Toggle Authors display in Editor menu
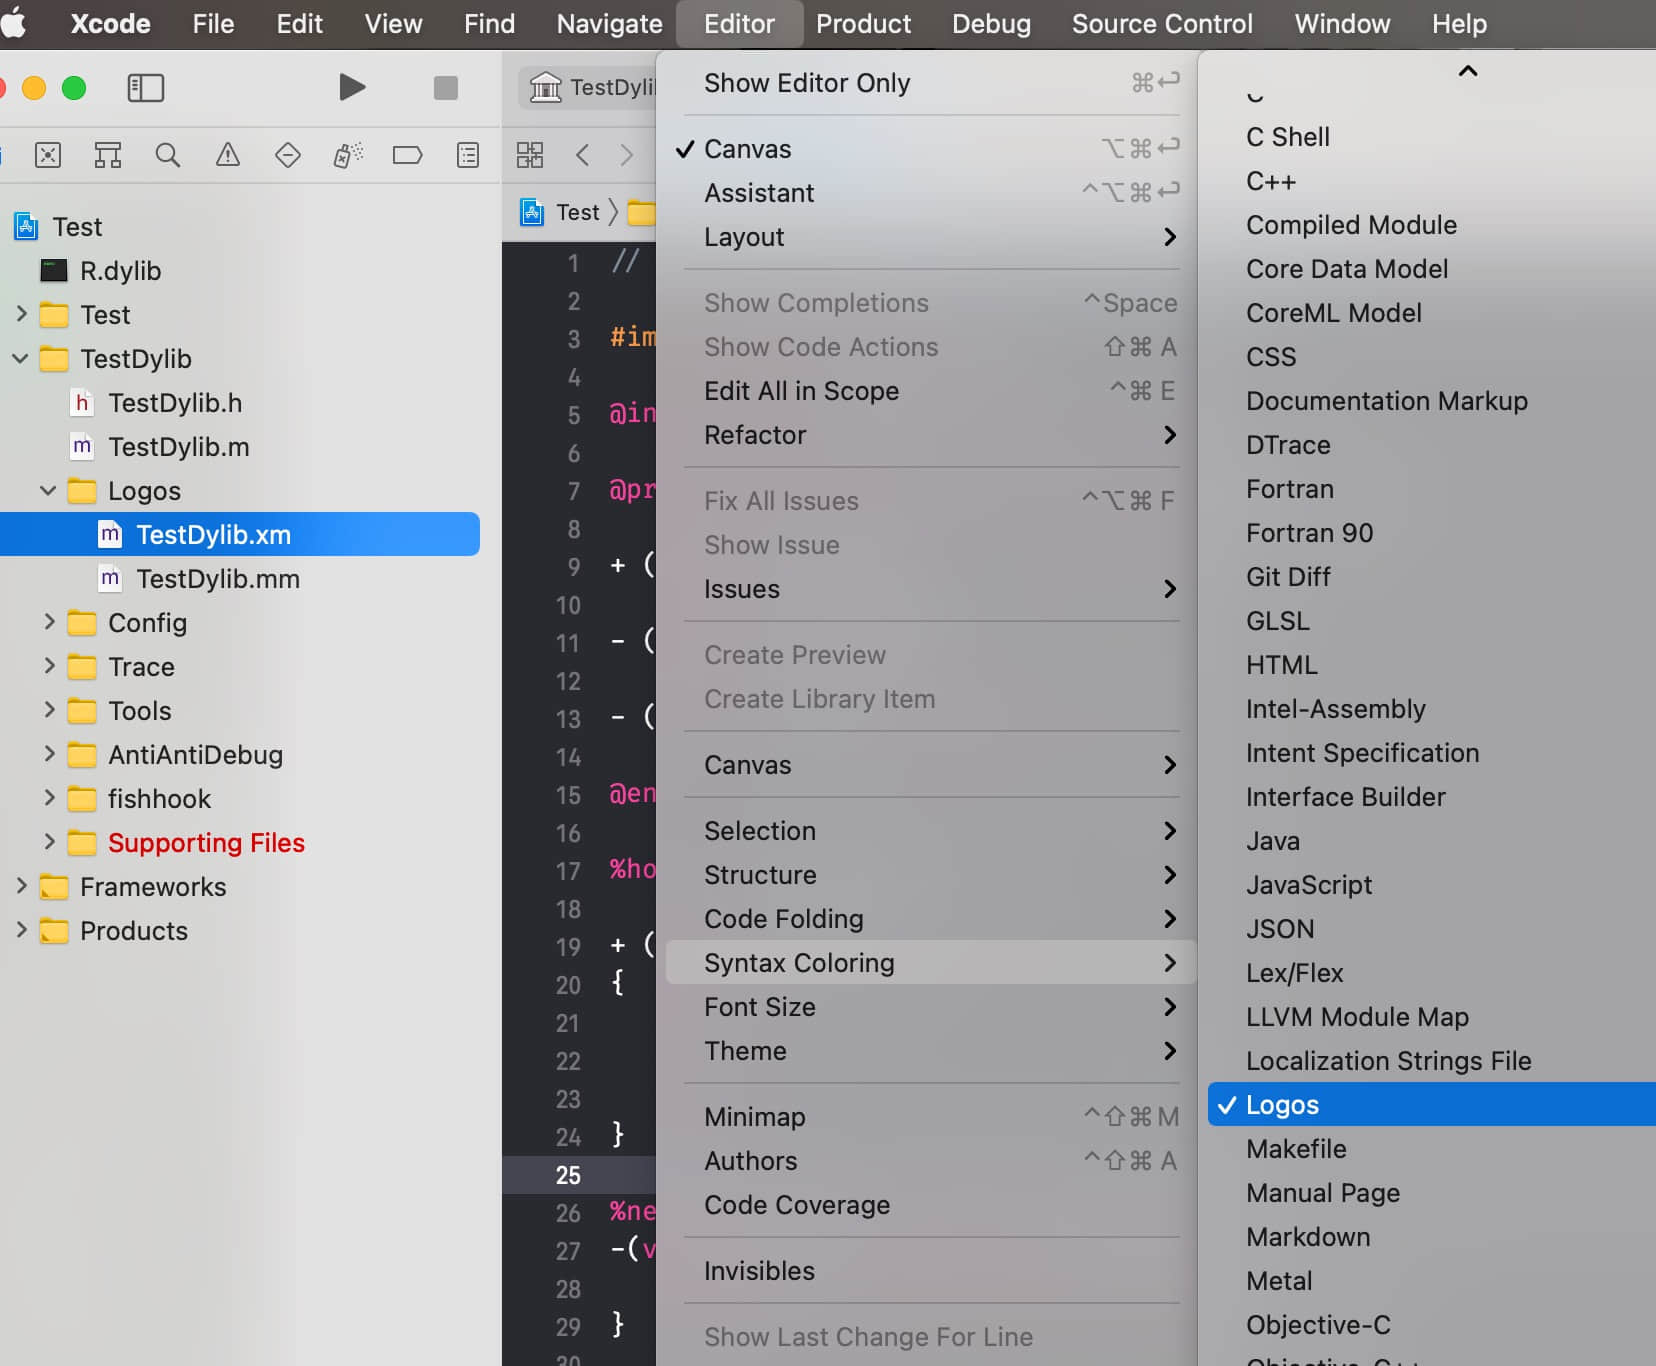 coord(927,1161)
